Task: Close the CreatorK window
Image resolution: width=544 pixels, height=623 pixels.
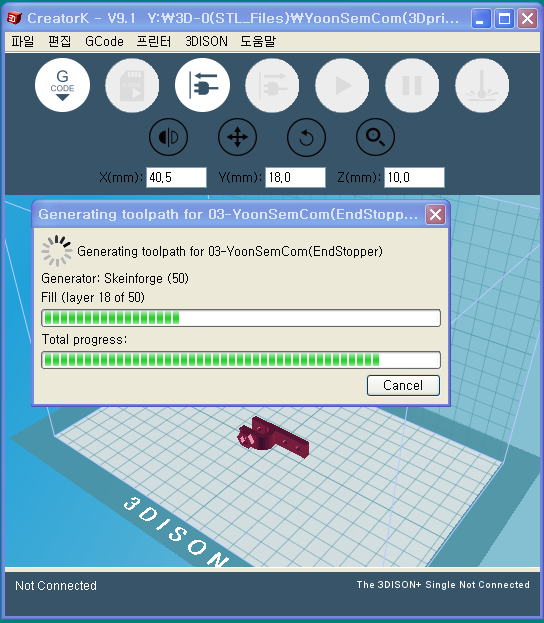Action: [527, 18]
